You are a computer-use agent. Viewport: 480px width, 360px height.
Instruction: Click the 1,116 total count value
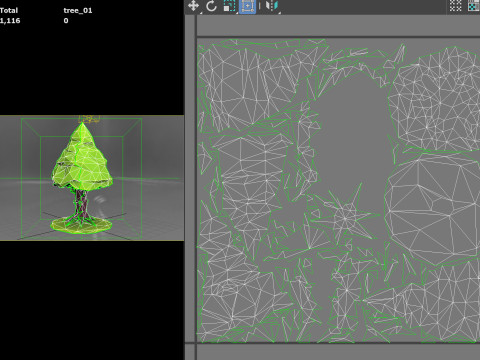pyautogui.click(x=10, y=21)
